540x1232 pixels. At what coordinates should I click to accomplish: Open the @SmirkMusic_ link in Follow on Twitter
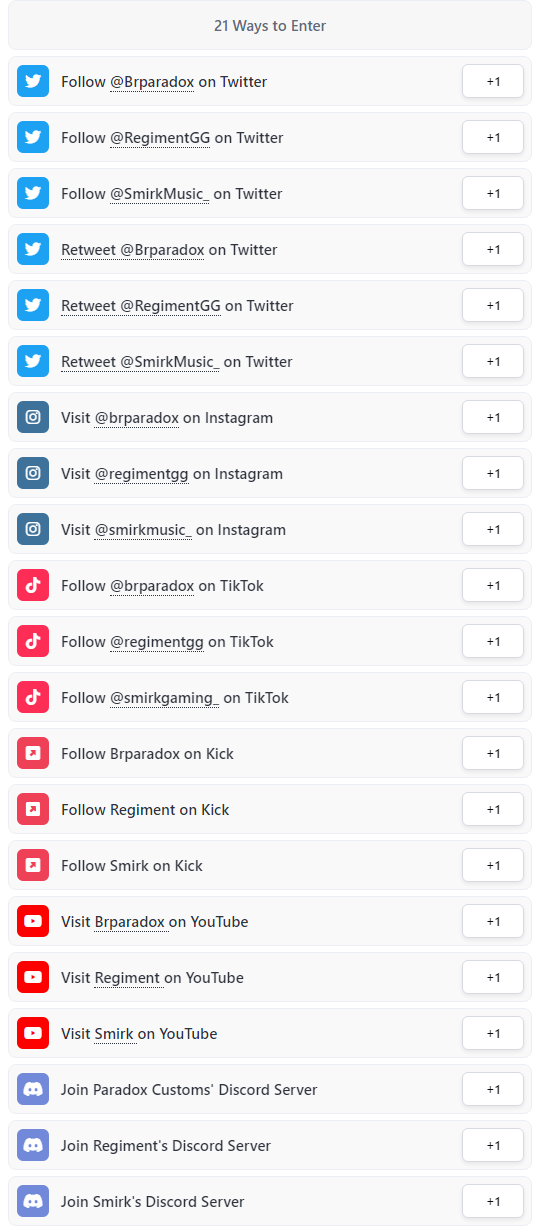click(x=159, y=194)
